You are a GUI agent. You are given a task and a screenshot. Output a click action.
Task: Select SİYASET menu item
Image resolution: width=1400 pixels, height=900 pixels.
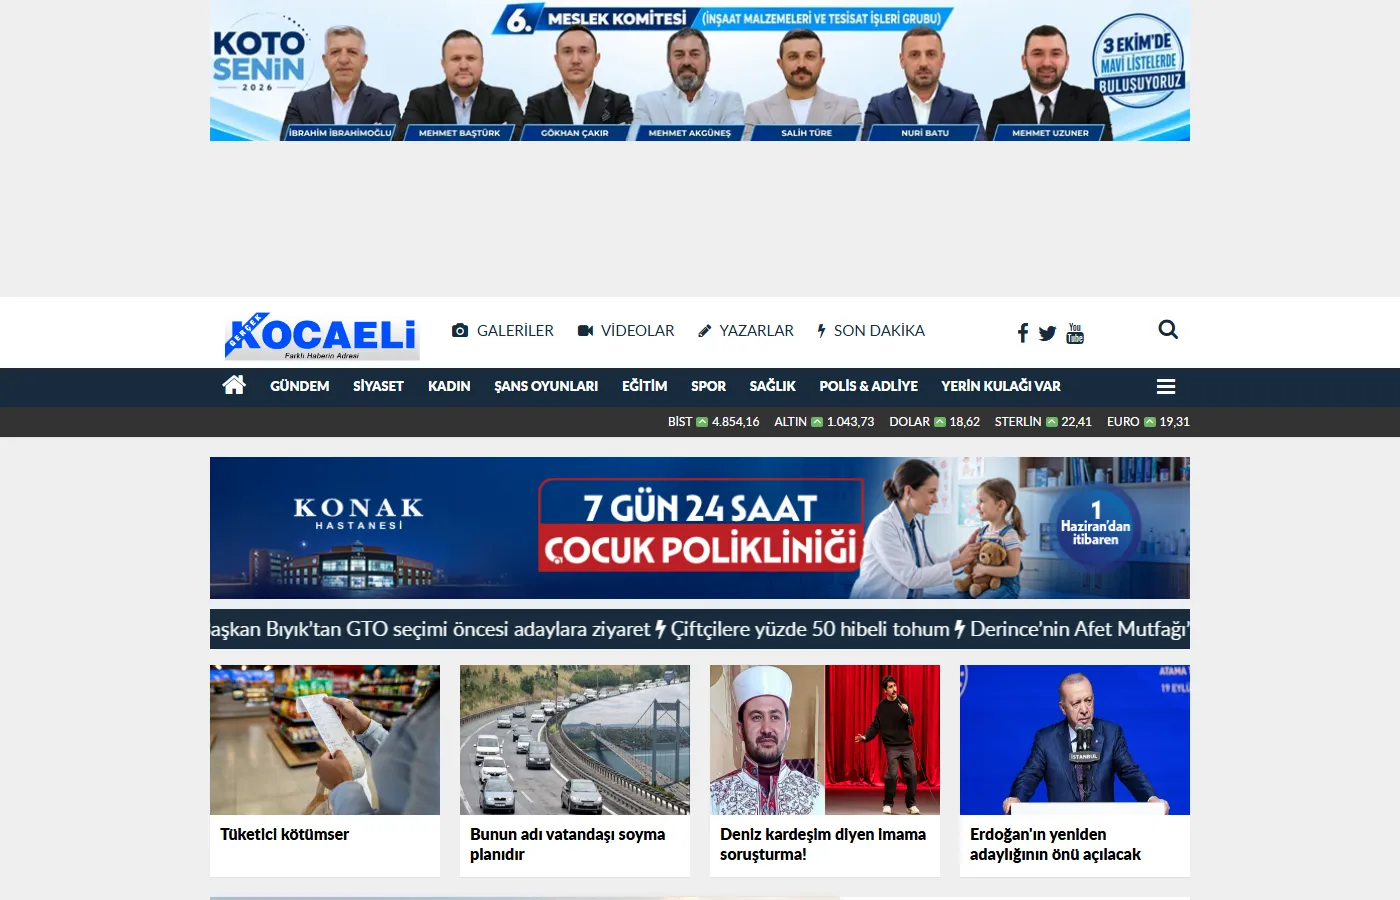pos(378,386)
